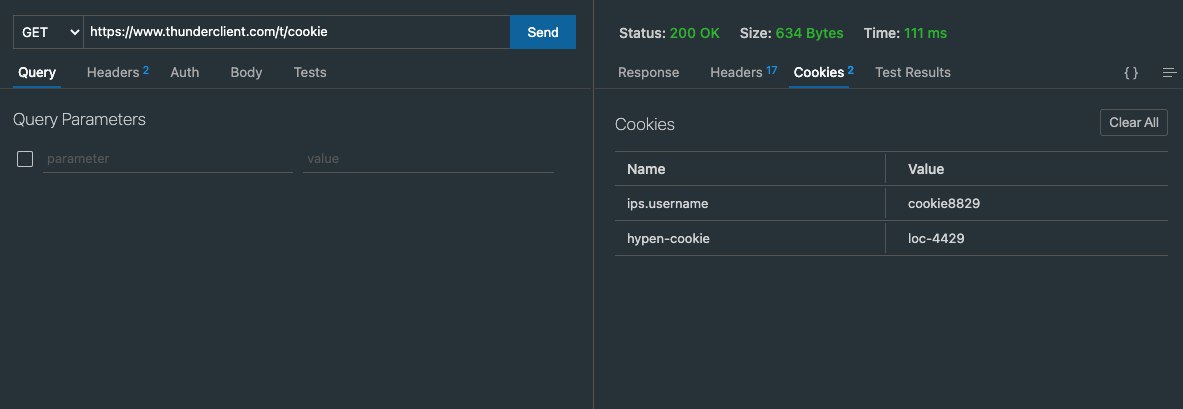Open the response options menu icon
The width and height of the screenshot is (1183, 409).
1169,73
